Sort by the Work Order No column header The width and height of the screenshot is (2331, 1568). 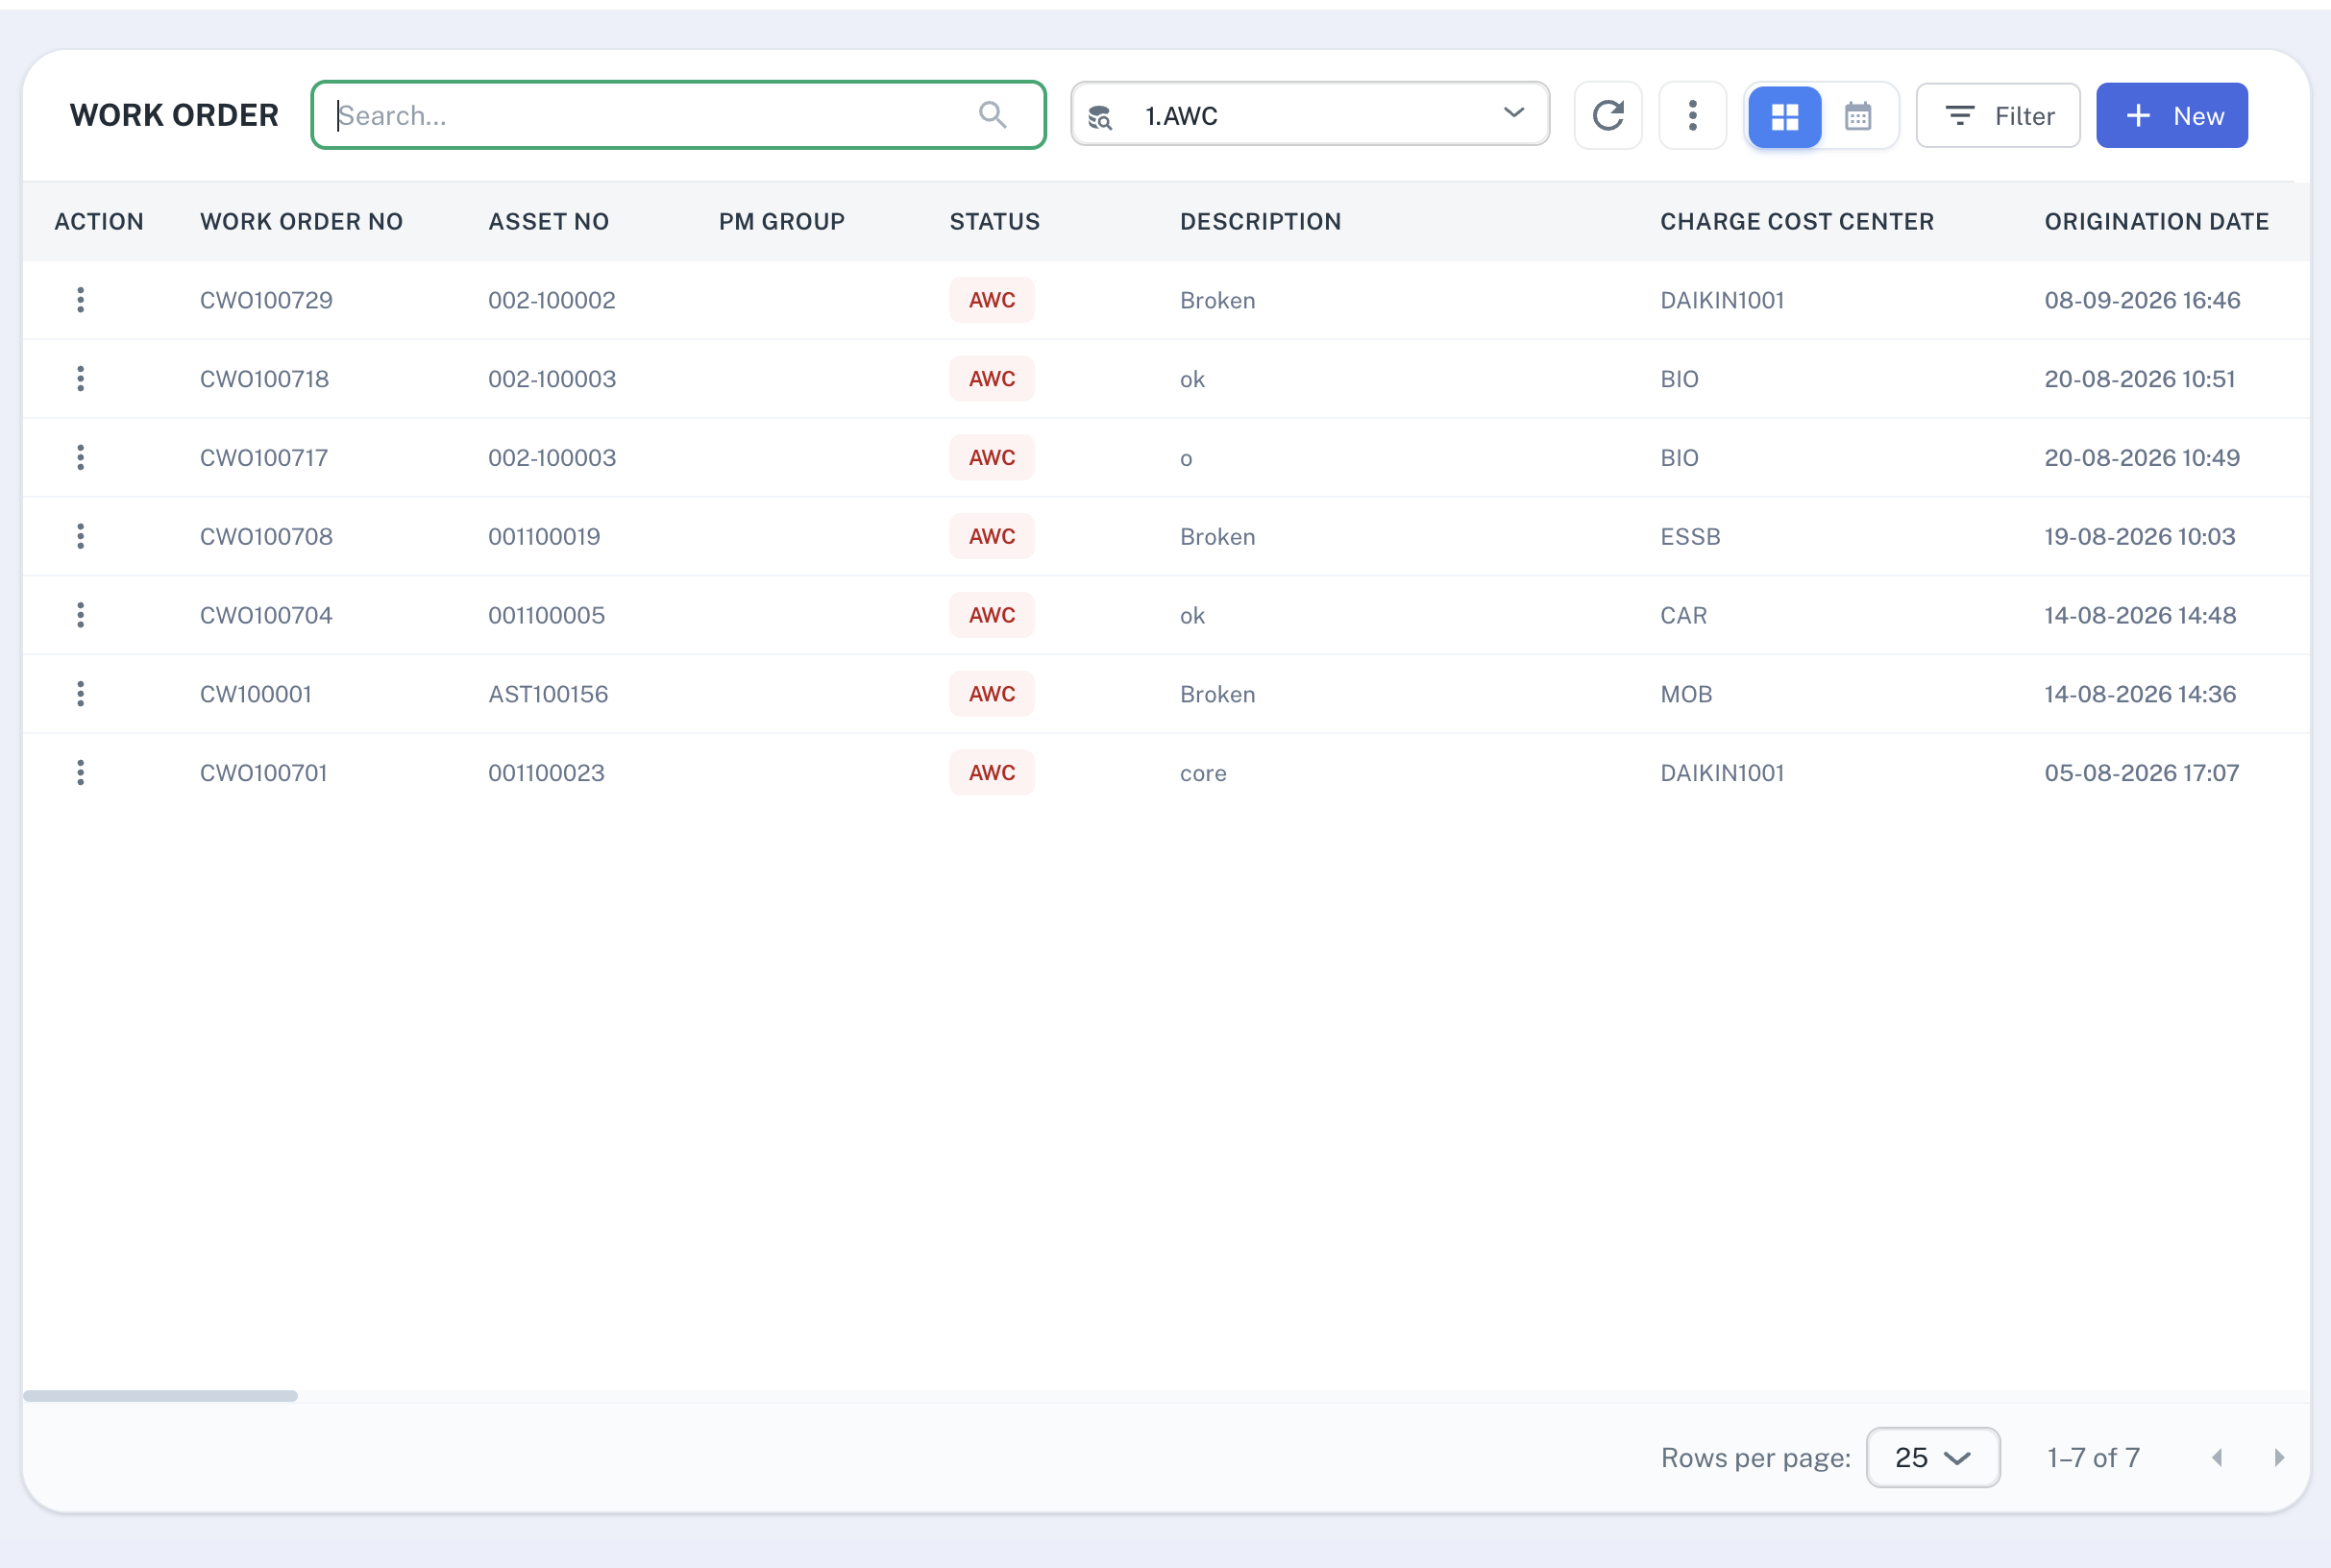tap(301, 221)
